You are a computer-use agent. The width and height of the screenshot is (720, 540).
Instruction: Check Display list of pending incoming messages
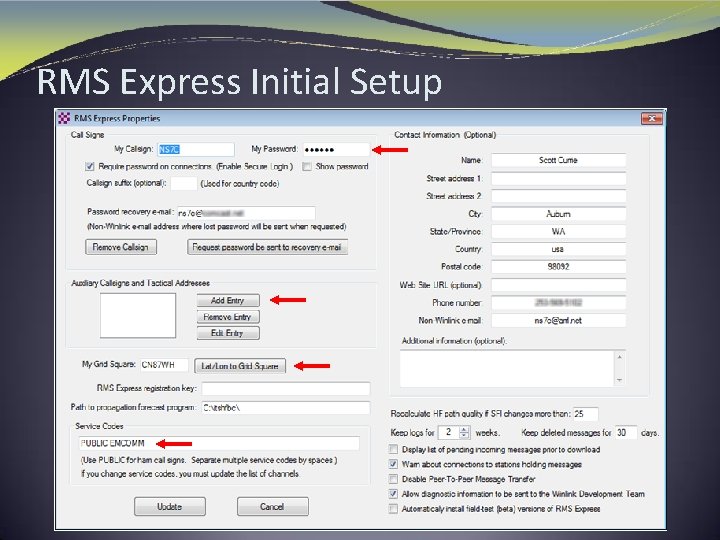coord(393,449)
